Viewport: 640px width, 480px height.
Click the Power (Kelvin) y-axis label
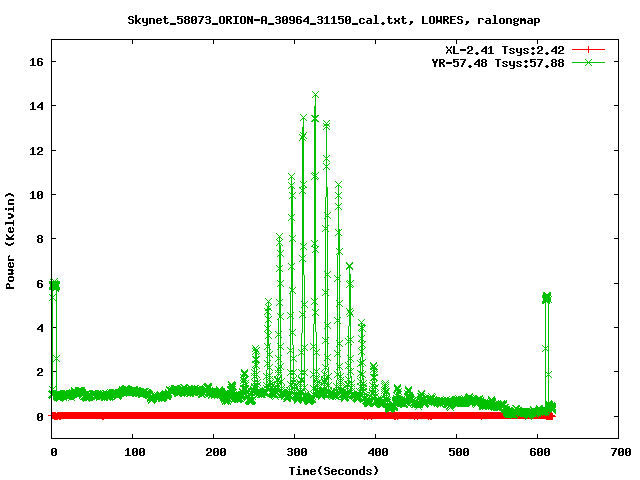[x=10, y=241]
